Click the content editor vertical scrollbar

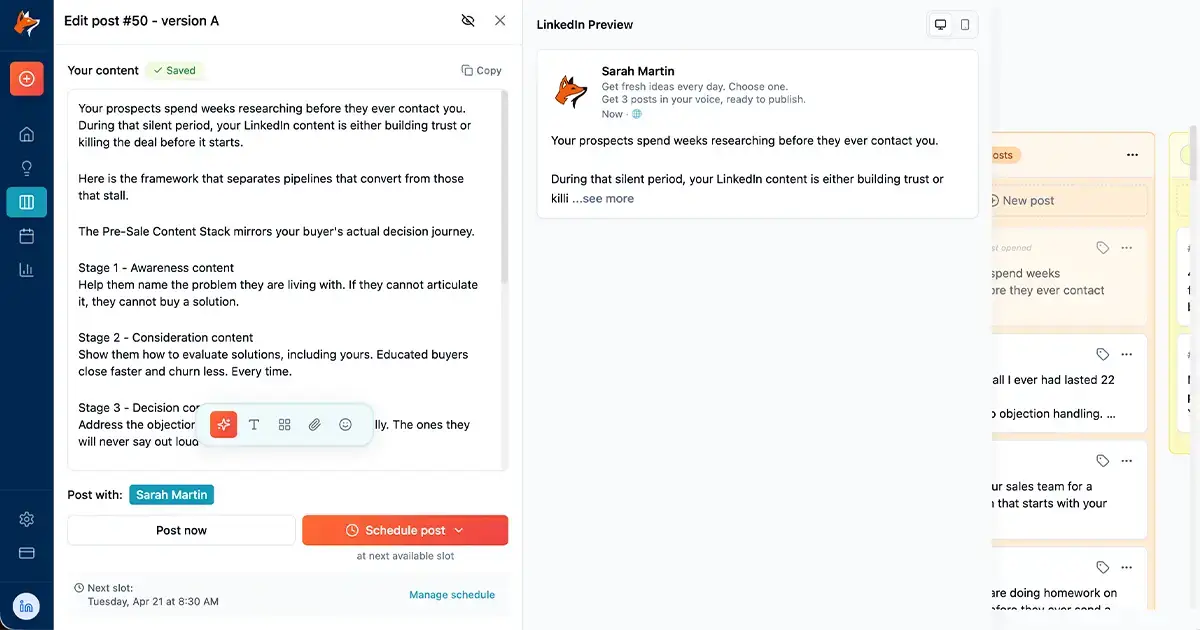point(504,185)
